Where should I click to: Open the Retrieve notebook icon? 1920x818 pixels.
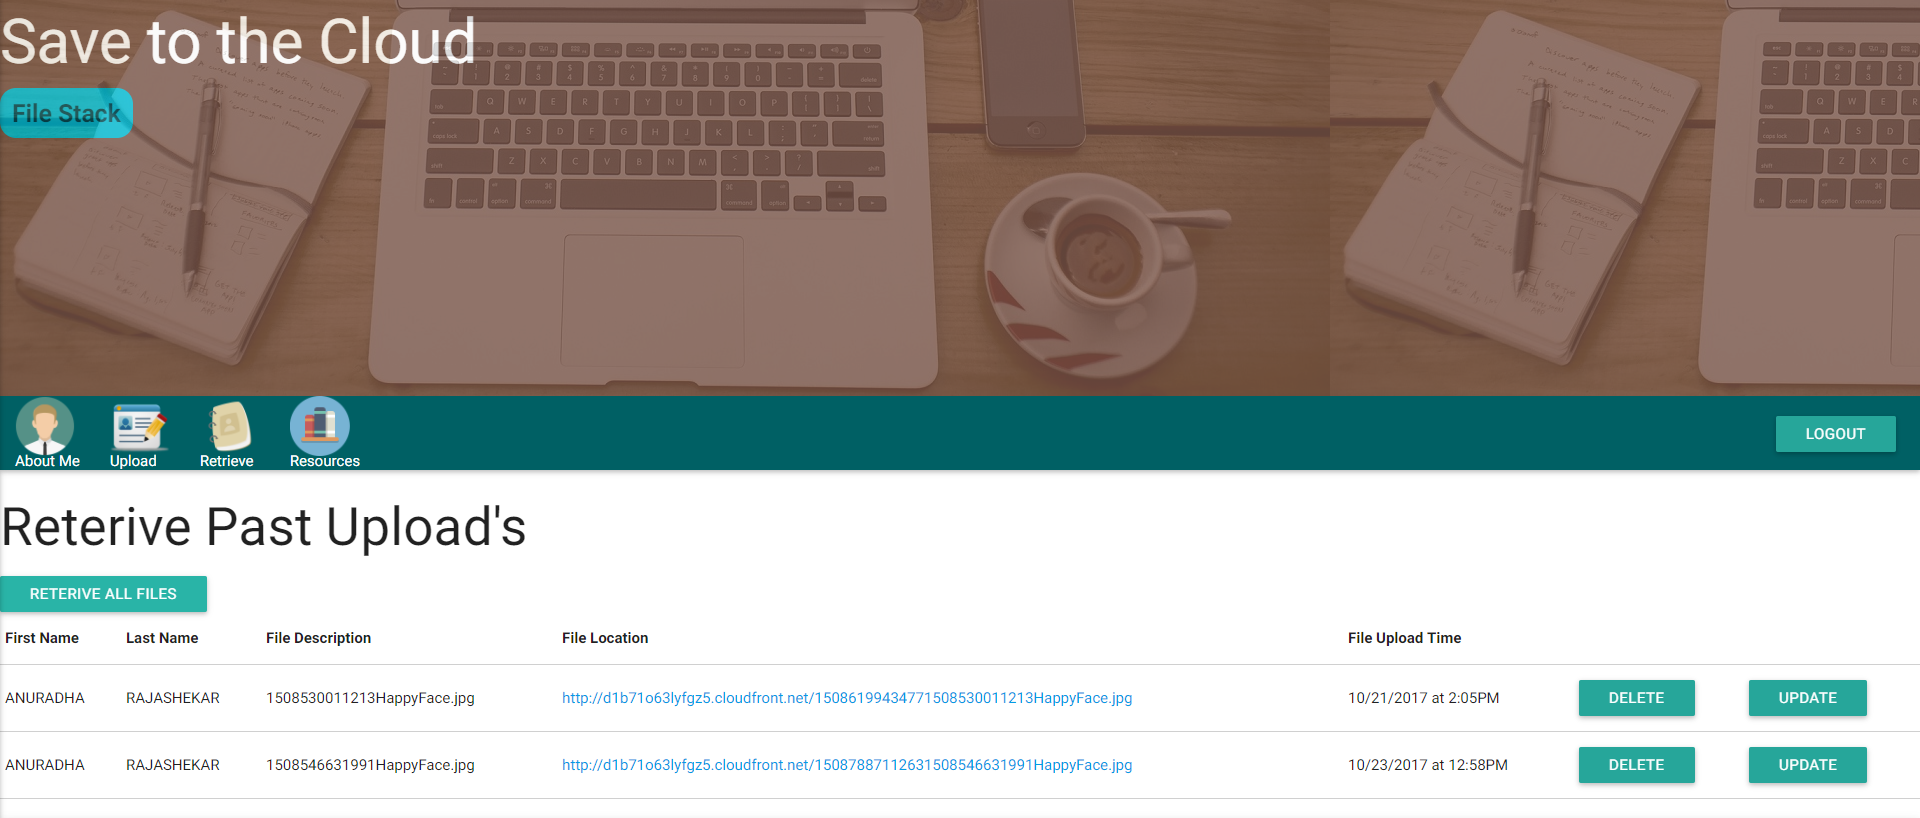229,427
